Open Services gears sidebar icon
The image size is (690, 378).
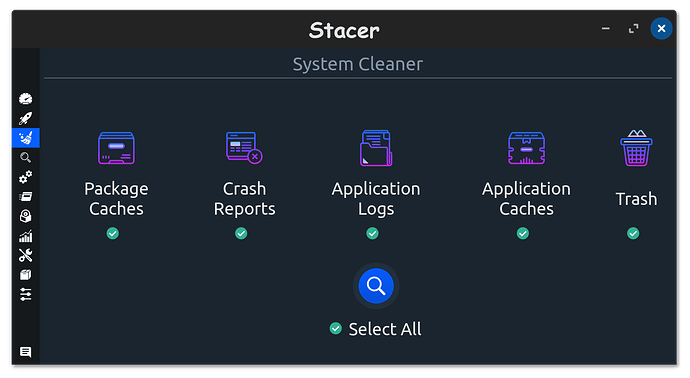point(26,177)
